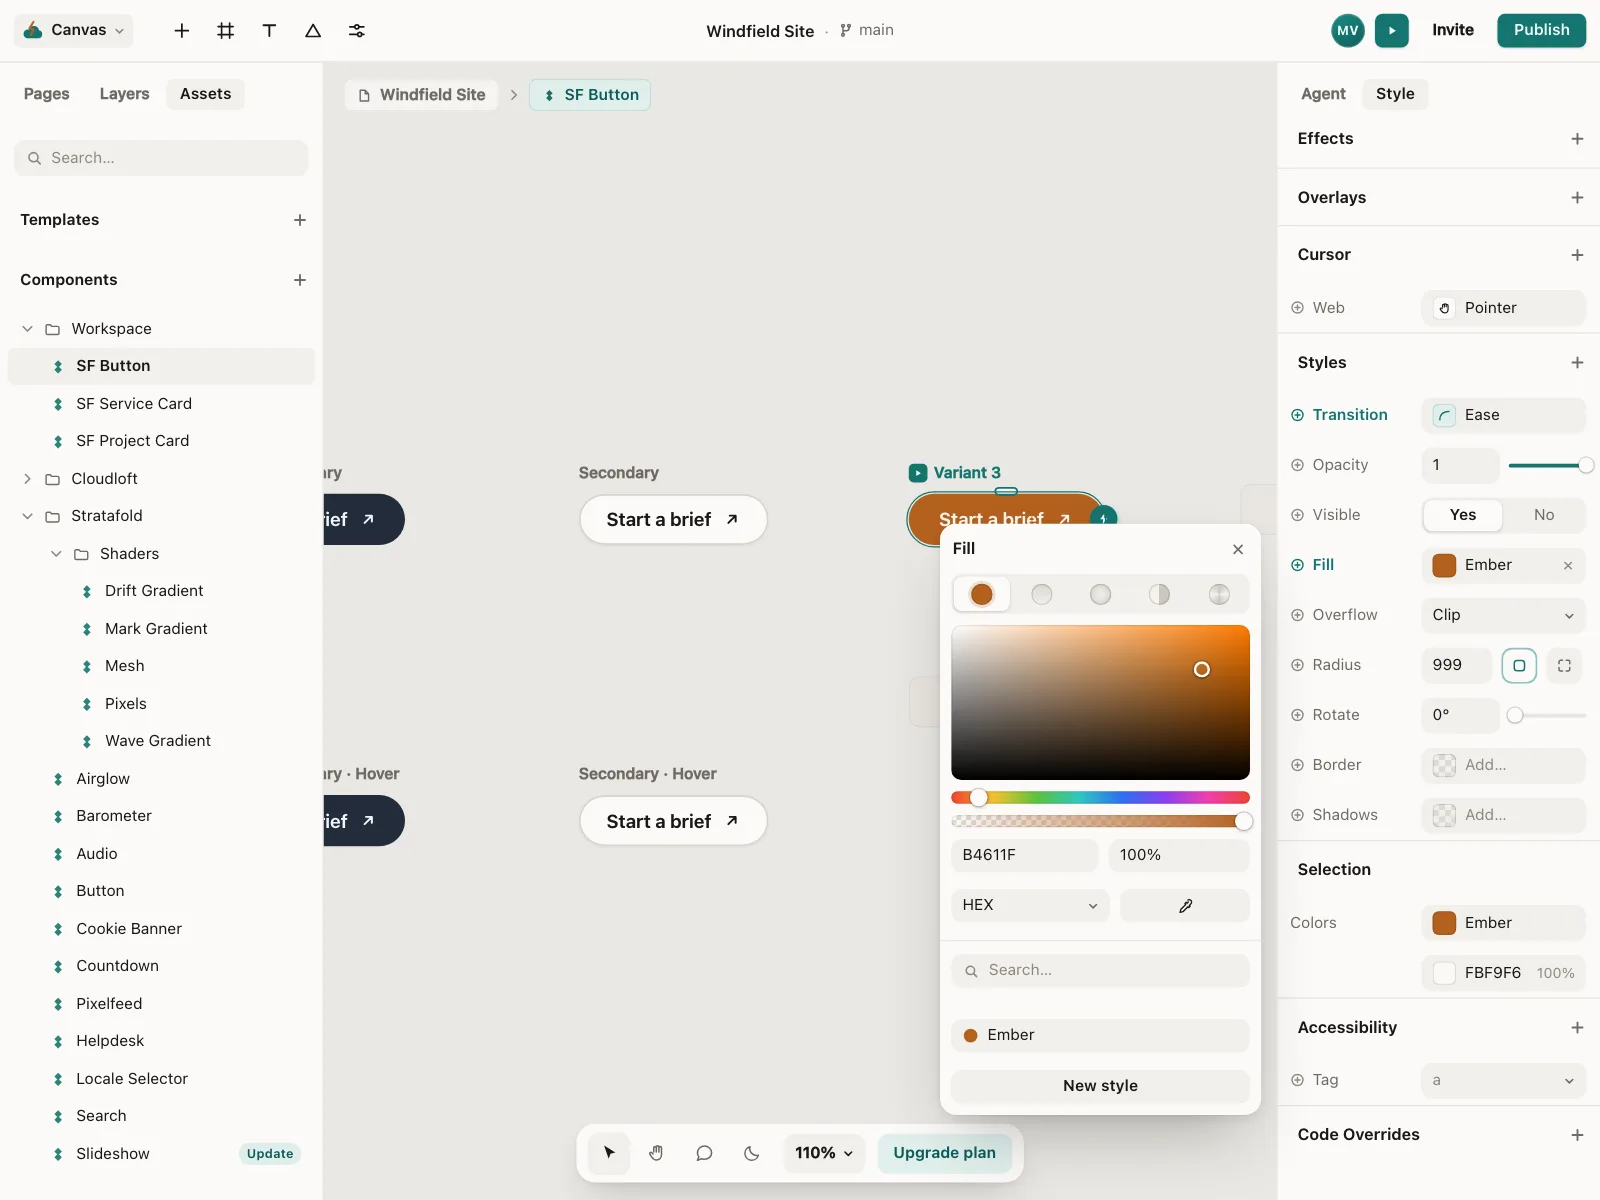Select the uniform radius icon

[x=1519, y=666]
